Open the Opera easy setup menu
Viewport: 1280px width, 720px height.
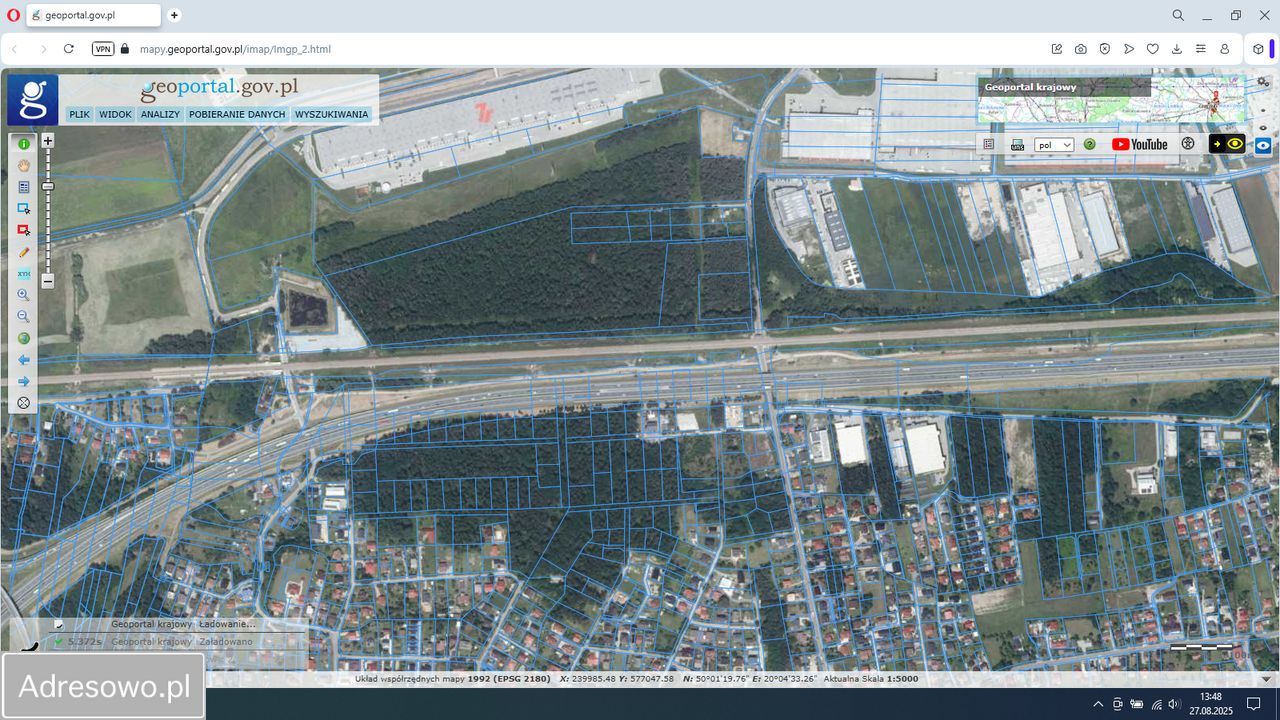[1201, 49]
